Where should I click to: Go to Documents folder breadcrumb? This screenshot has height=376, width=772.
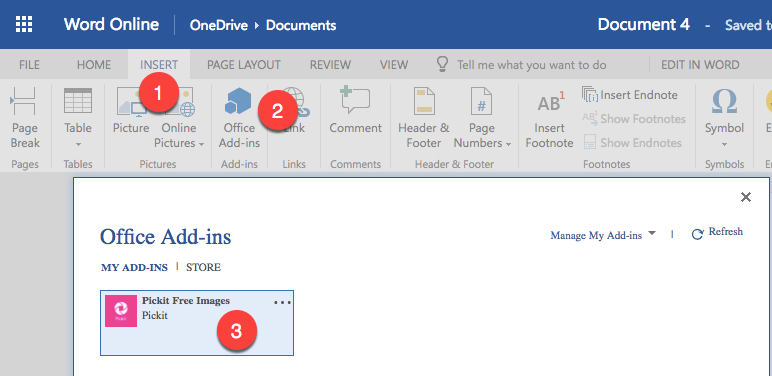[x=301, y=25]
